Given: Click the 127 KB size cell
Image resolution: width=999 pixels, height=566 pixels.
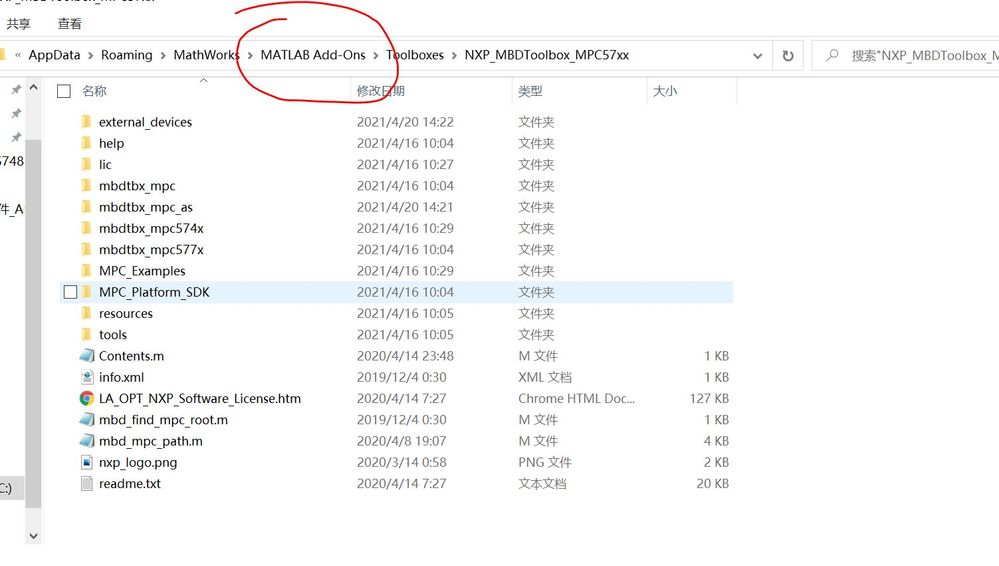Looking at the screenshot, I should 709,398.
